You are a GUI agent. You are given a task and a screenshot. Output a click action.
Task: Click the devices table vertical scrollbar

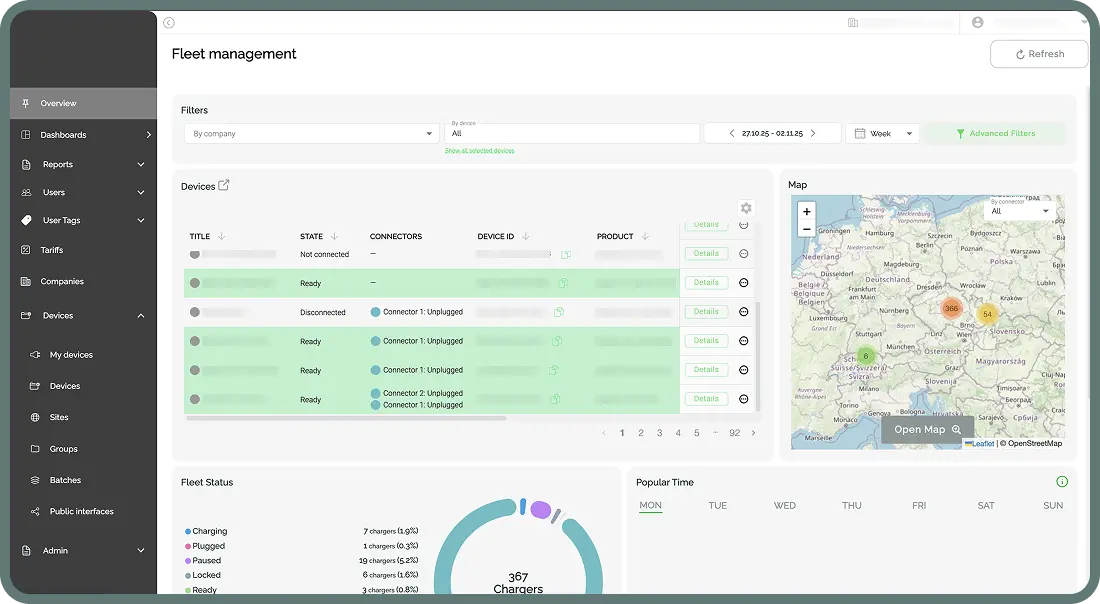coord(758,356)
